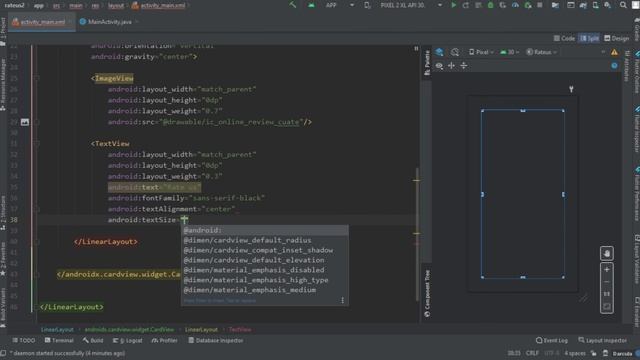Viewport: 640px width, 360px height.
Task: Run the app with the green play button
Action: pos(453,5)
